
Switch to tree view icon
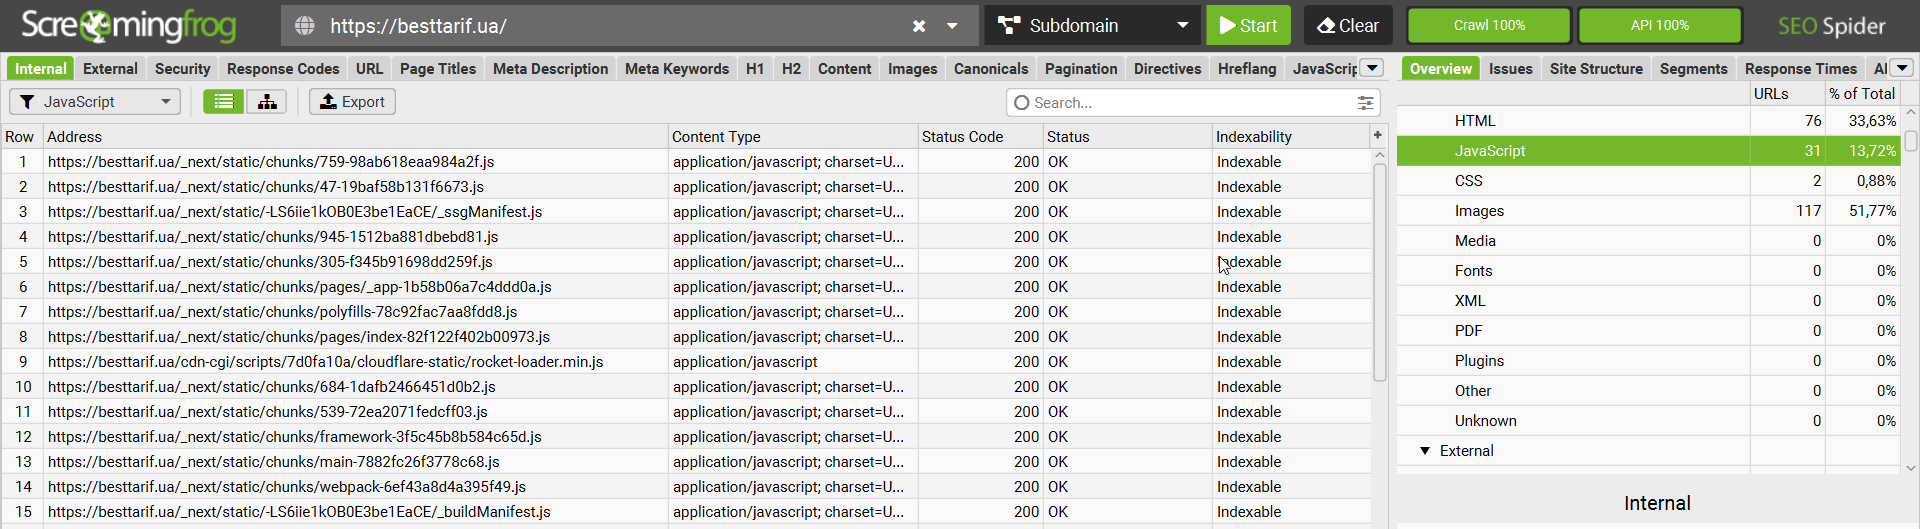pyautogui.click(x=267, y=102)
